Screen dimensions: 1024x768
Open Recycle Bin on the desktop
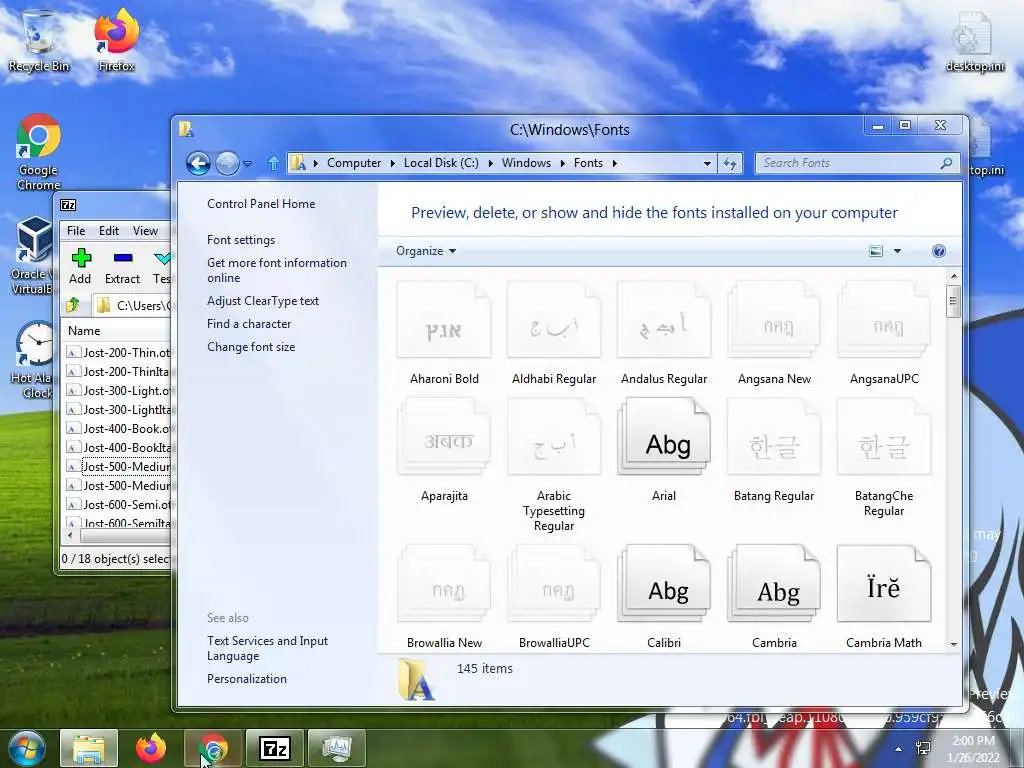[x=39, y=40]
